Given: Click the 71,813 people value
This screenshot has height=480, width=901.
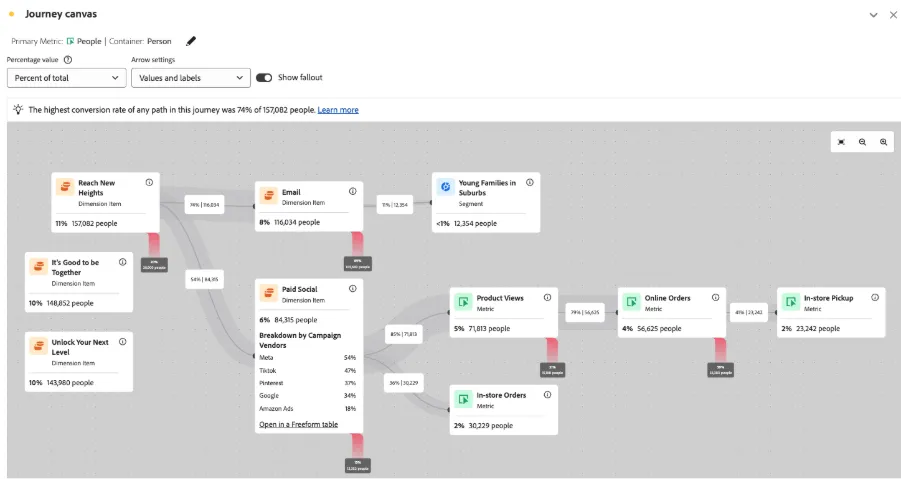Looking at the screenshot, I should point(490,328).
